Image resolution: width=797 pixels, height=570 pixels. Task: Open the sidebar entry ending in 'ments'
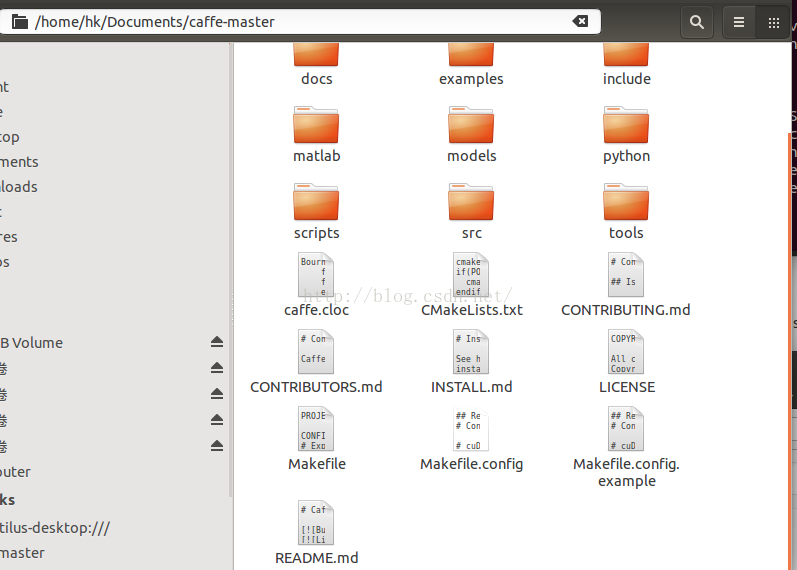tap(19, 162)
